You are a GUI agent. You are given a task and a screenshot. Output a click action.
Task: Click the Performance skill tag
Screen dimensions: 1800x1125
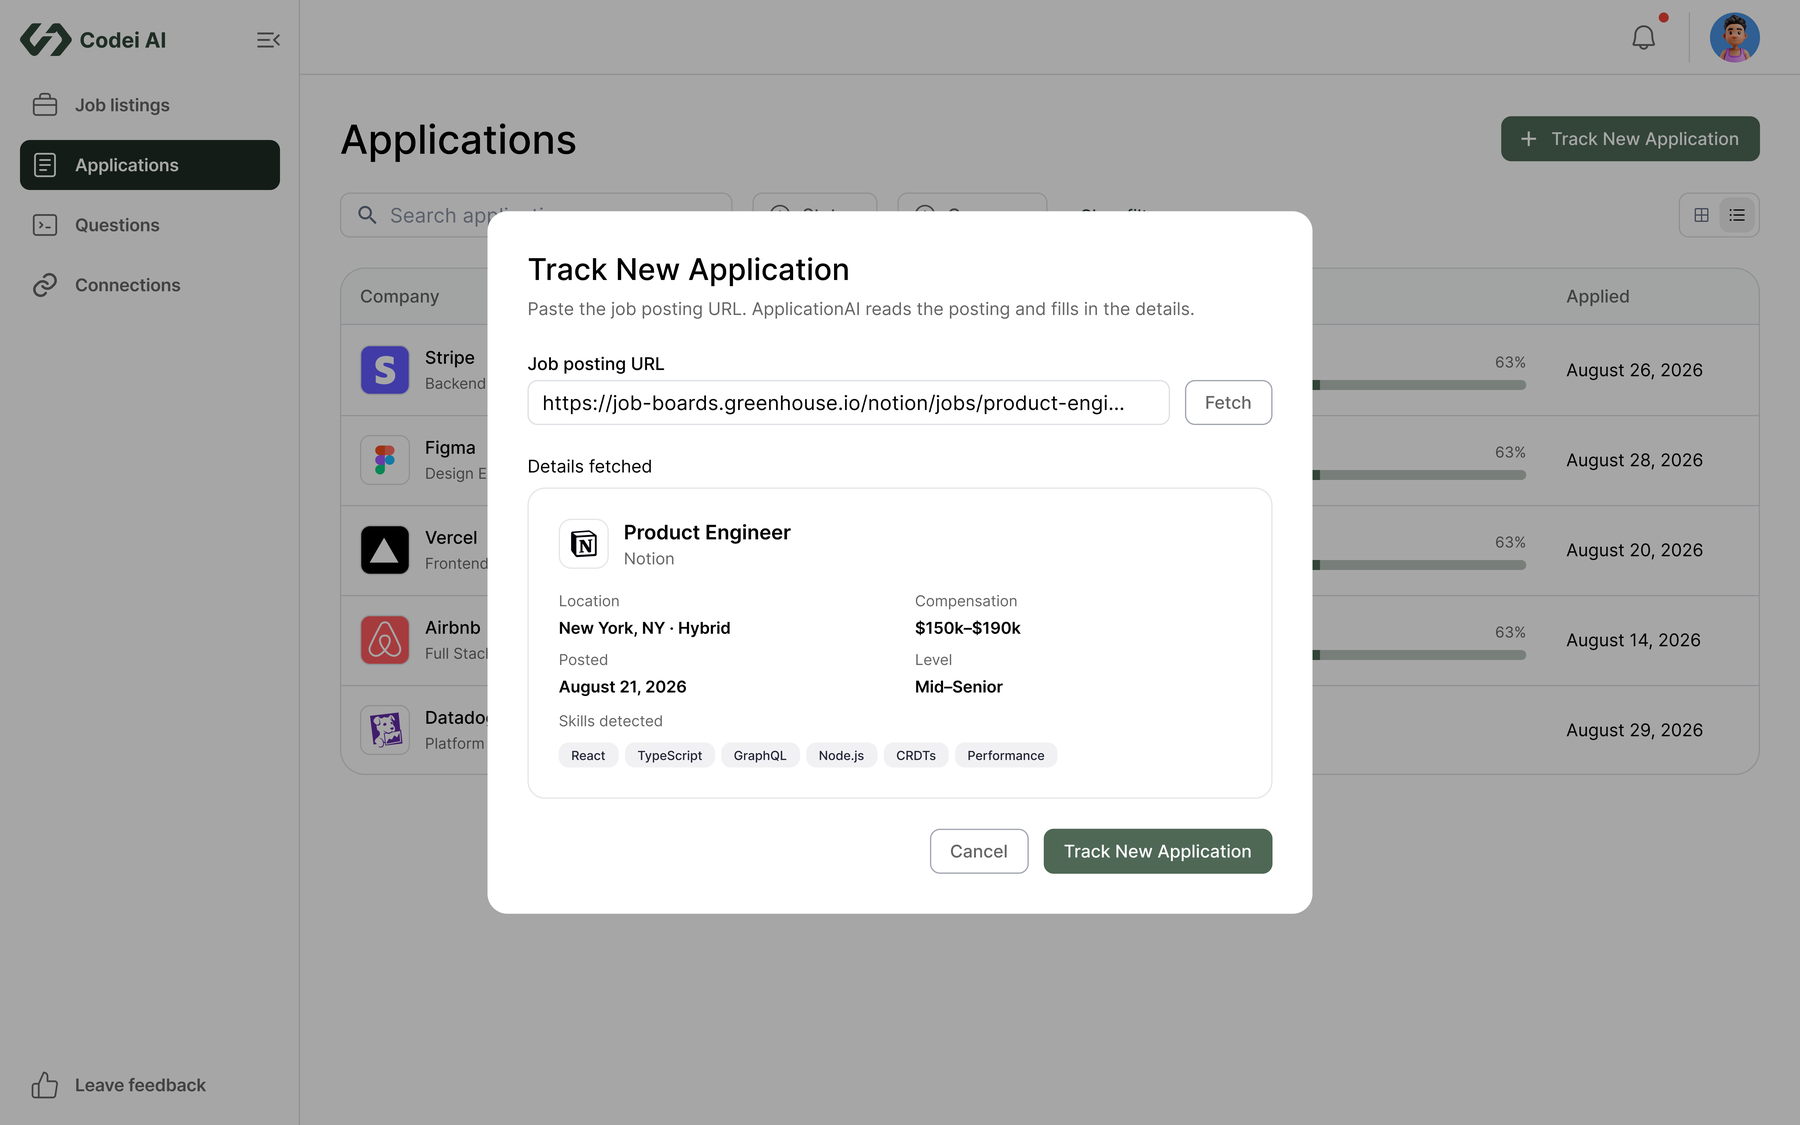(x=1006, y=756)
